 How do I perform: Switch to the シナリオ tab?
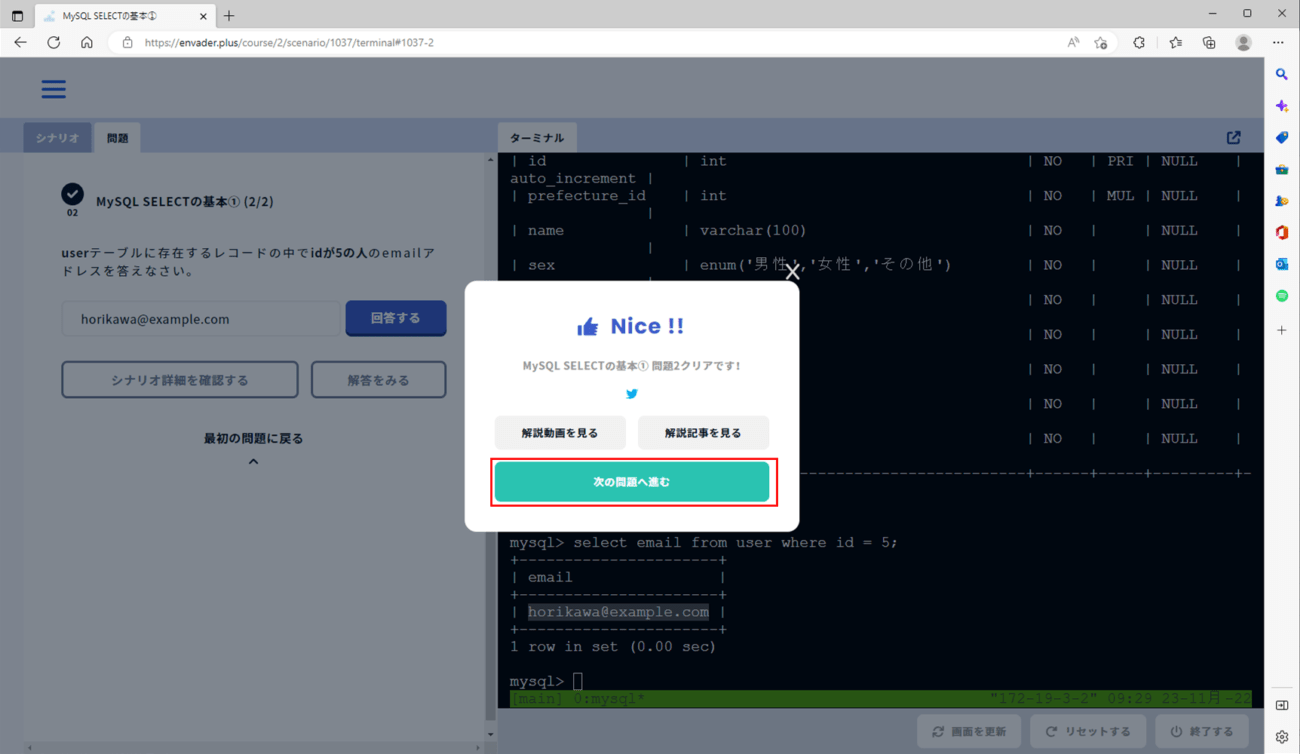pos(57,138)
